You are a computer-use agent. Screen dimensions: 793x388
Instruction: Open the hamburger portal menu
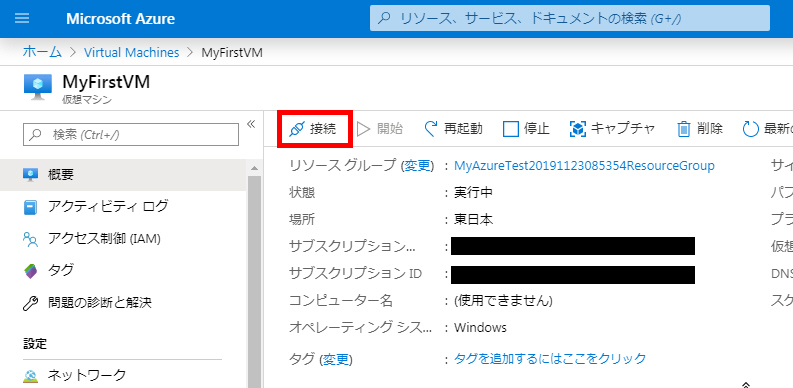pos(22,19)
